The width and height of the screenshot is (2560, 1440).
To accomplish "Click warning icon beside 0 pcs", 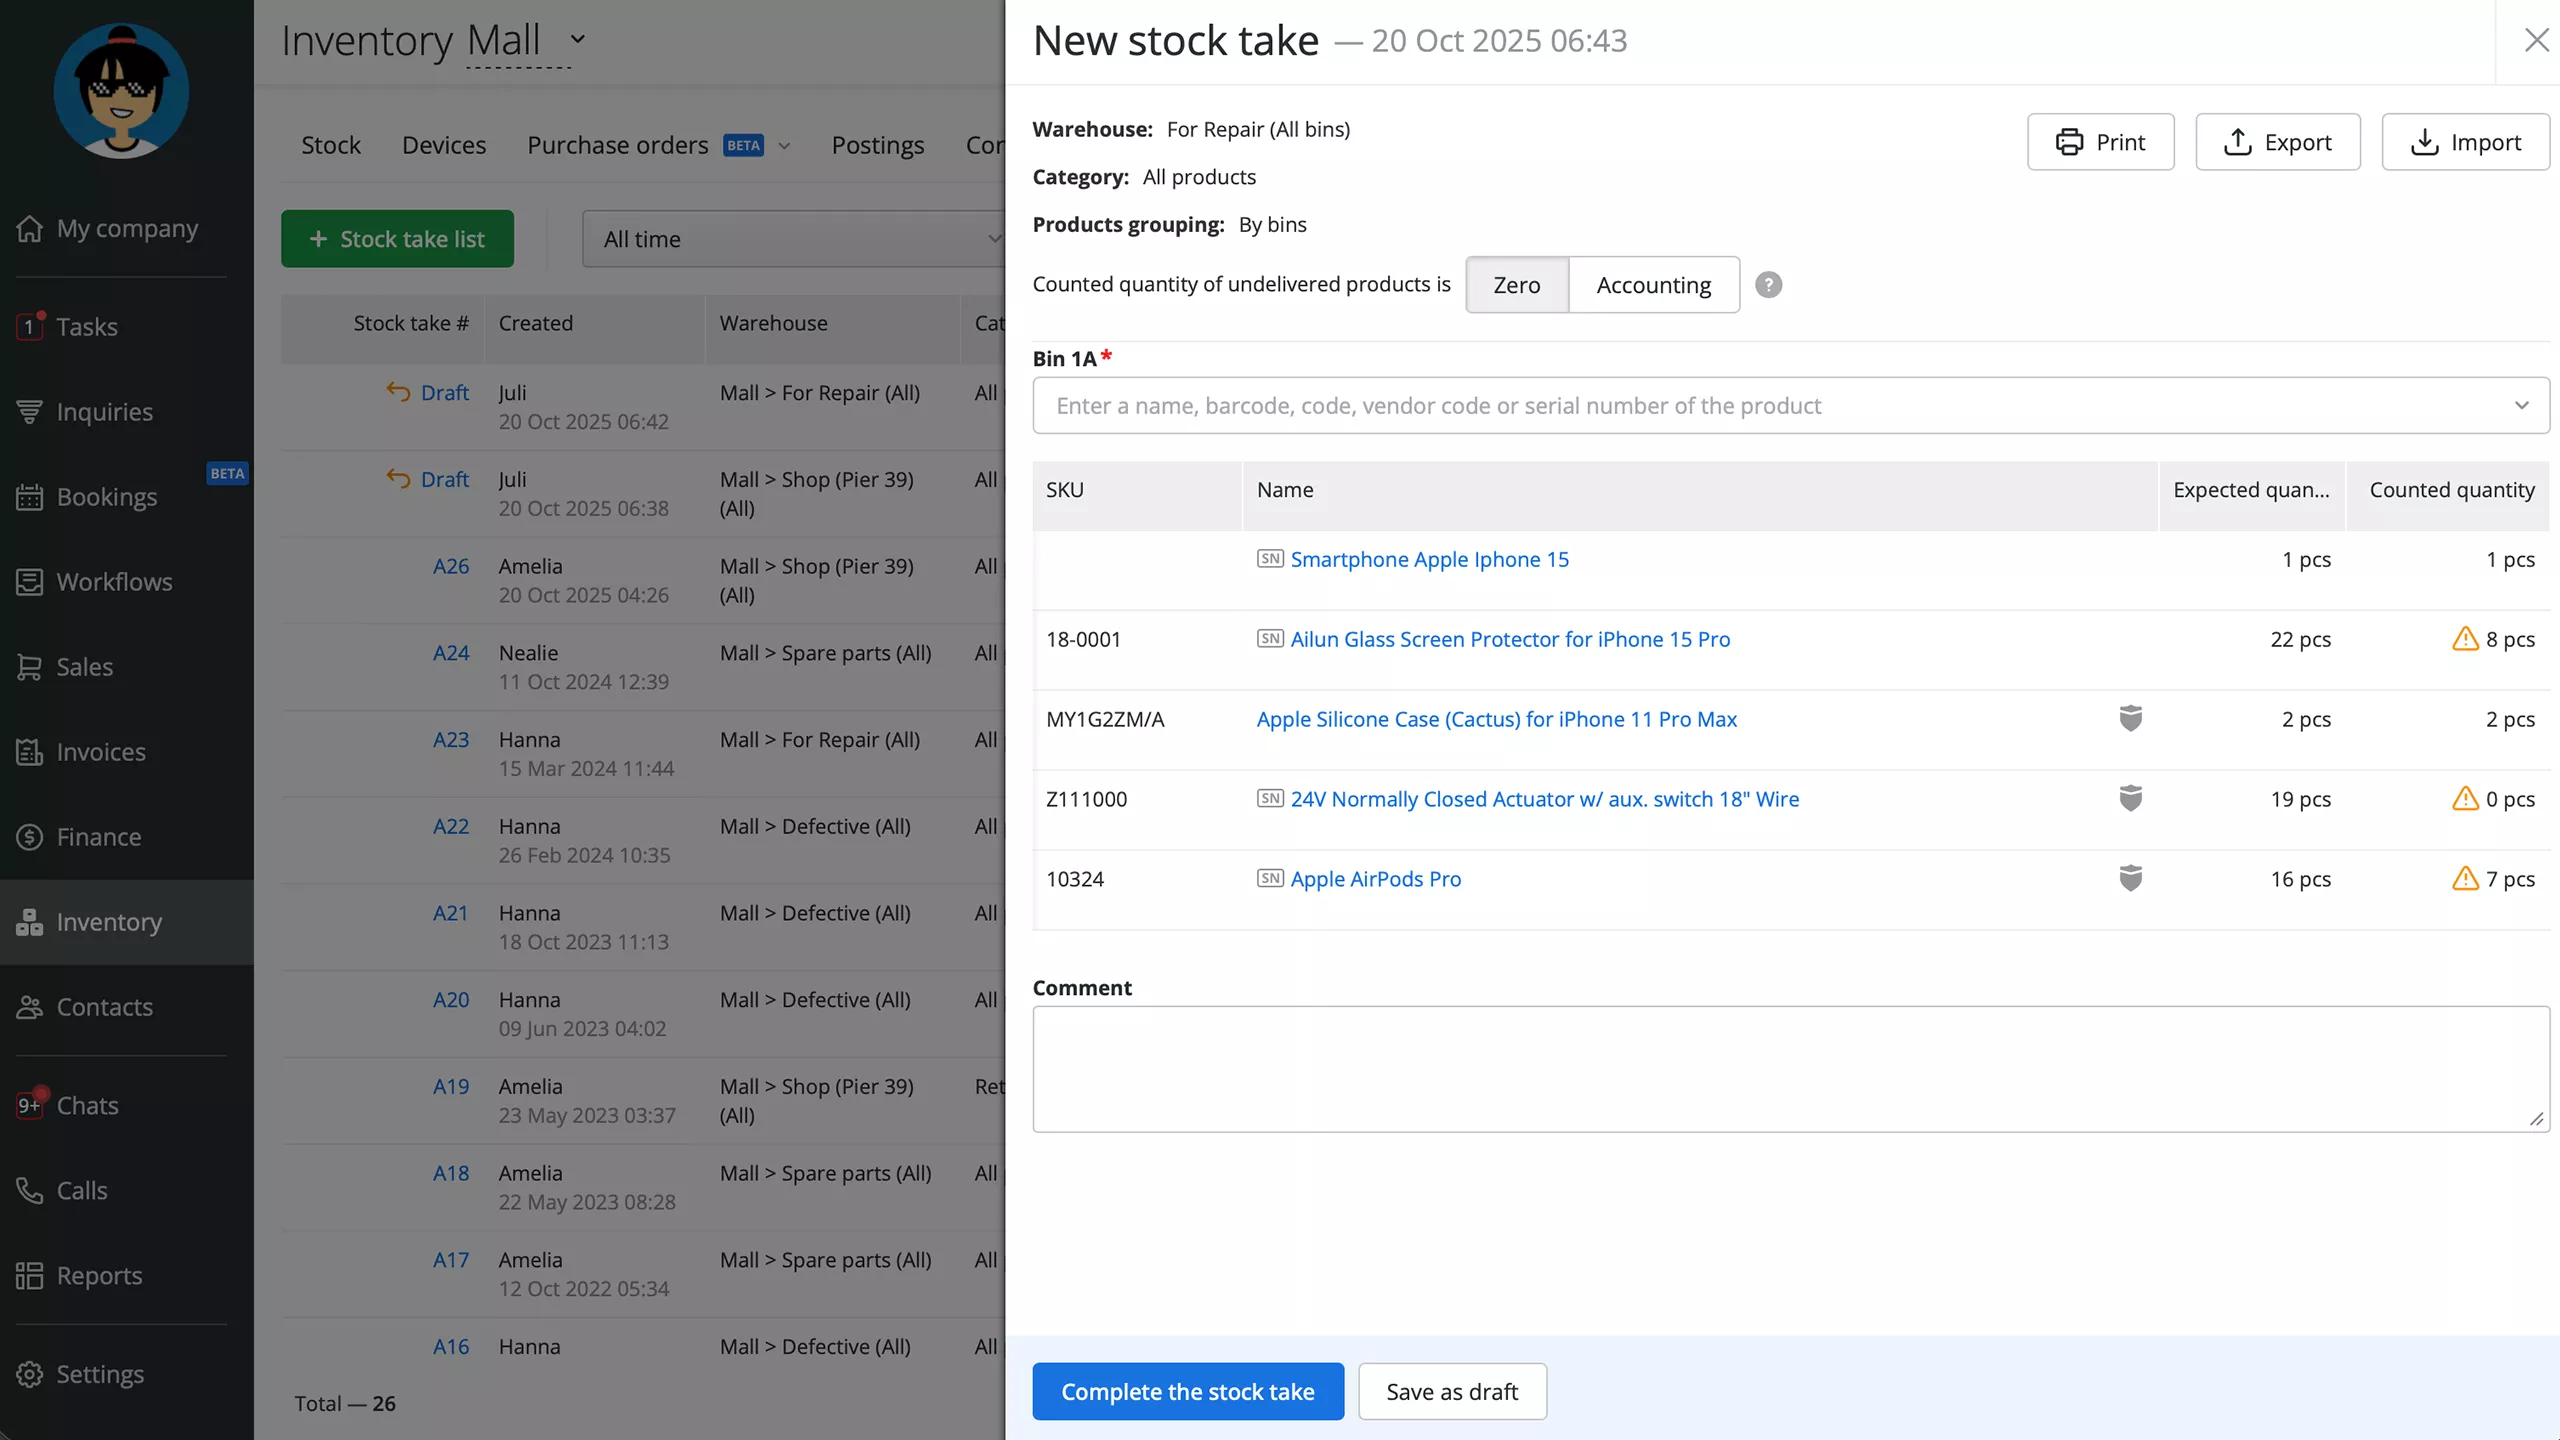I will tap(2464, 799).
